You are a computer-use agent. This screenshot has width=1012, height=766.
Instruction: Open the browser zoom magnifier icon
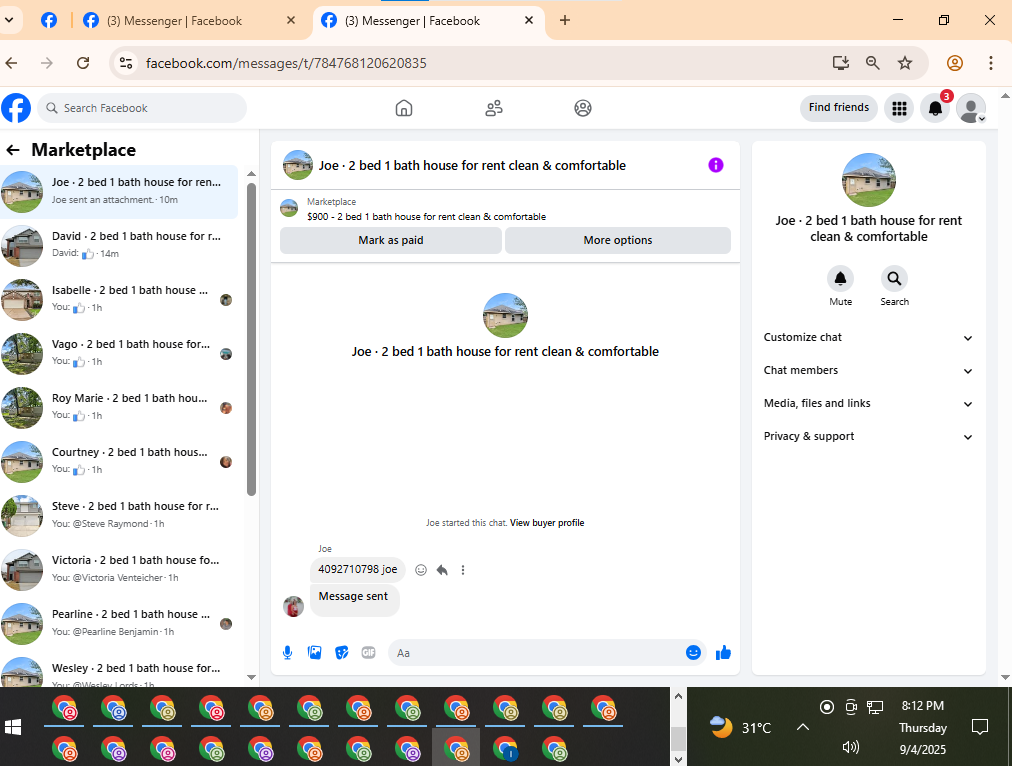pyautogui.click(x=873, y=63)
